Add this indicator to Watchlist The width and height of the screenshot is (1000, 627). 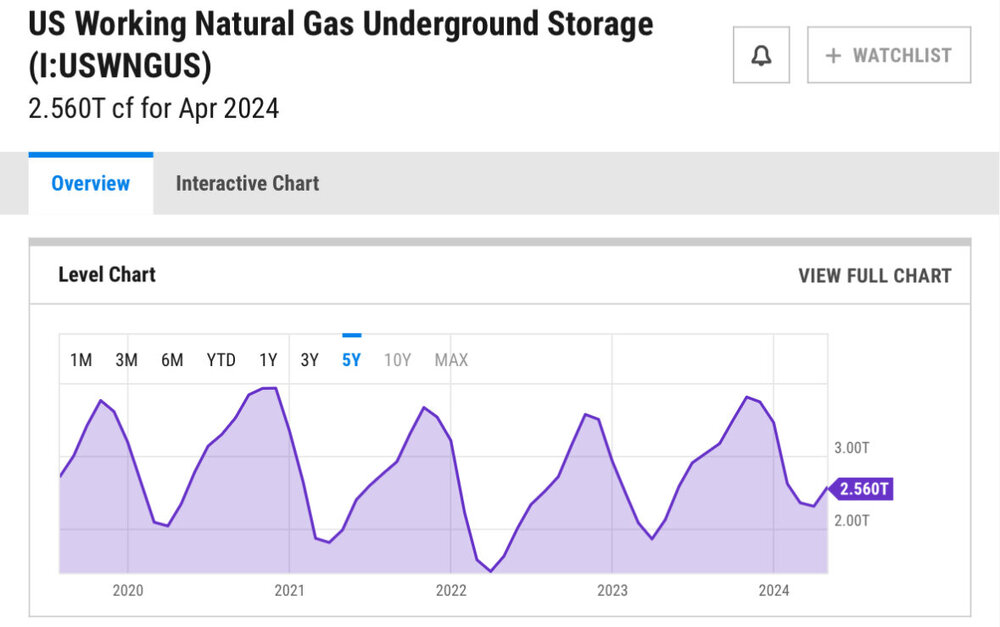point(889,56)
